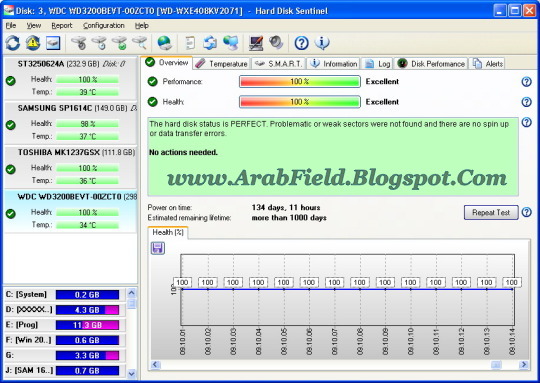
Task: Open the View menu
Action: point(34,25)
